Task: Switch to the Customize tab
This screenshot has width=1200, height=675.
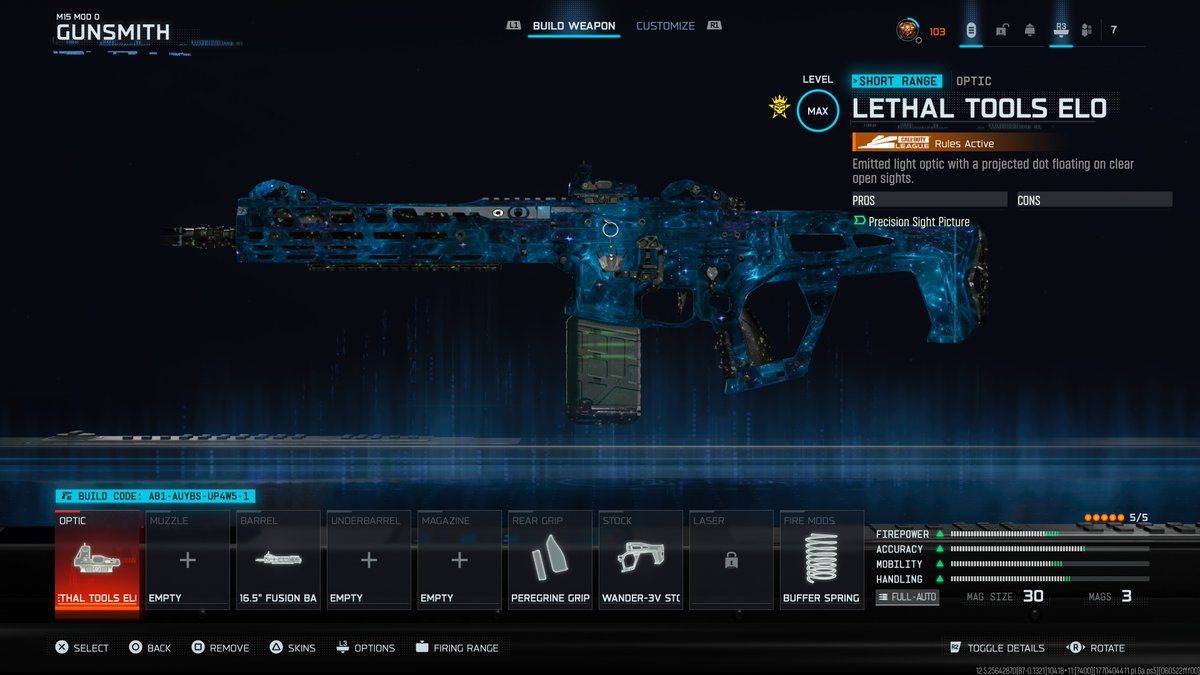Action: point(665,26)
